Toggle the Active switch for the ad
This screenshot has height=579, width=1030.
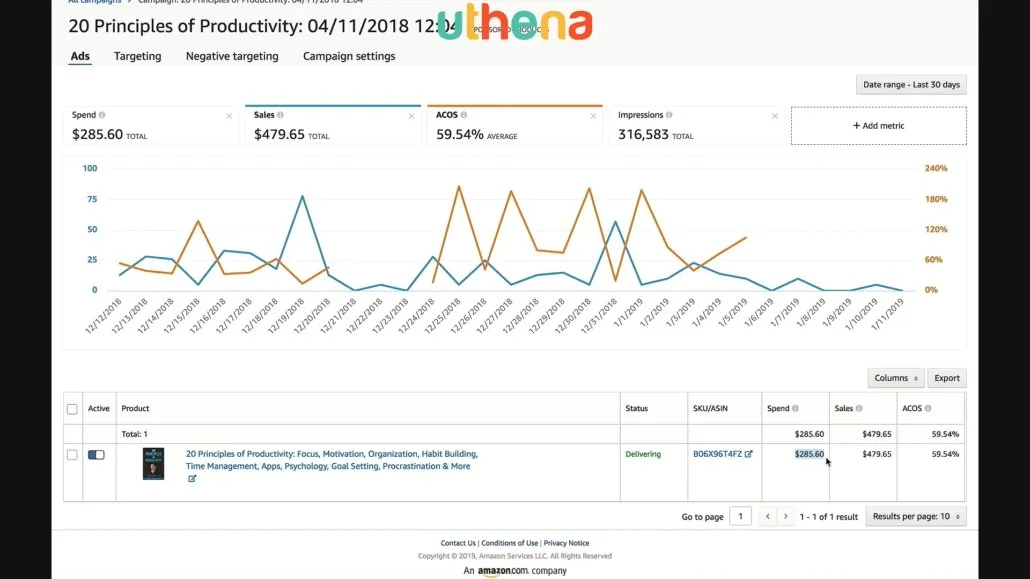pos(97,455)
